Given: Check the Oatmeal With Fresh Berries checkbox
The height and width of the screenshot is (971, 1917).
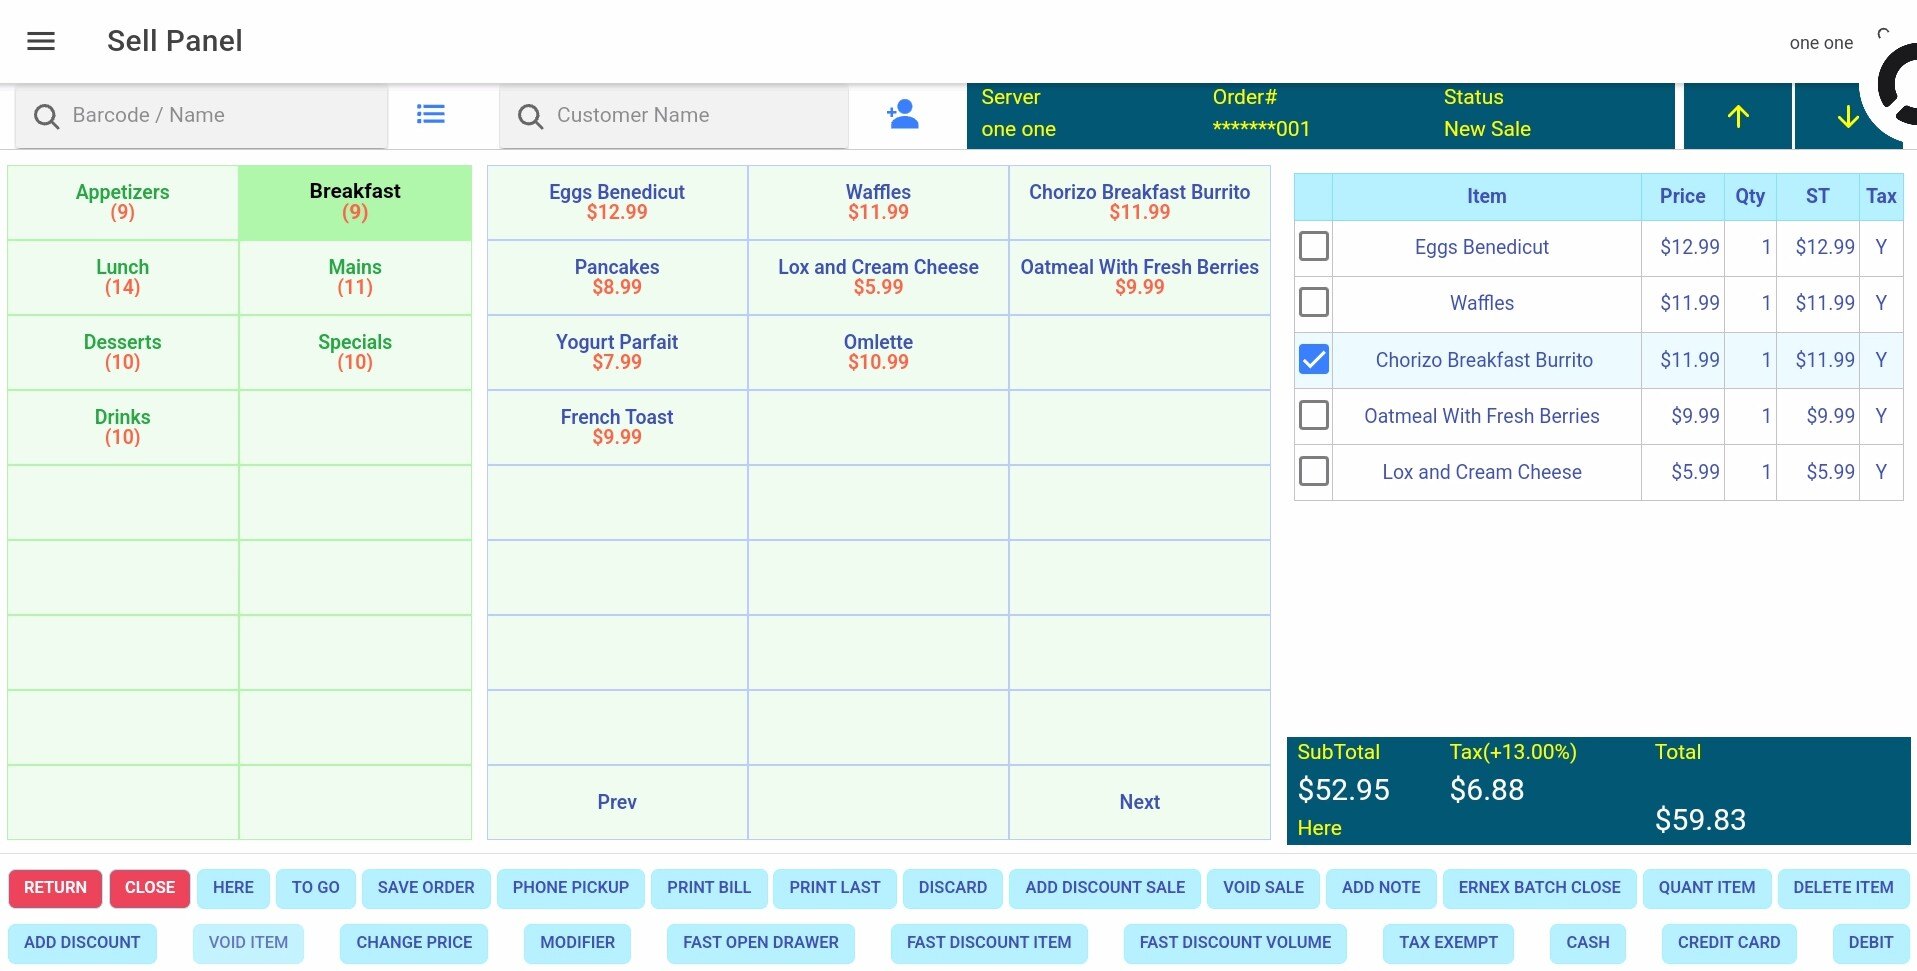Looking at the screenshot, I should (1313, 415).
